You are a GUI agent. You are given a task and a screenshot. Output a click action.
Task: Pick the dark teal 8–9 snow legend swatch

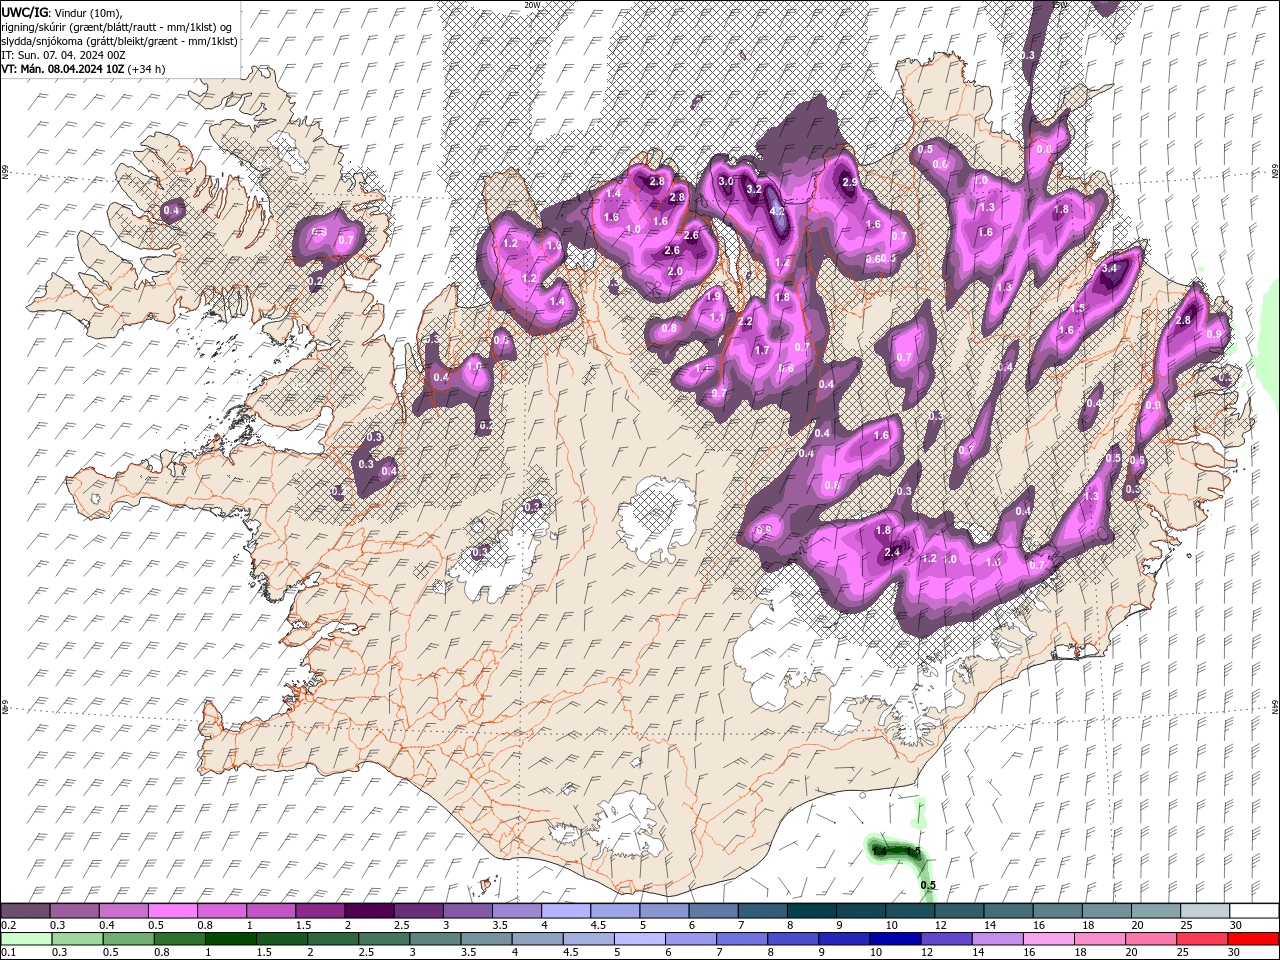pos(811,911)
